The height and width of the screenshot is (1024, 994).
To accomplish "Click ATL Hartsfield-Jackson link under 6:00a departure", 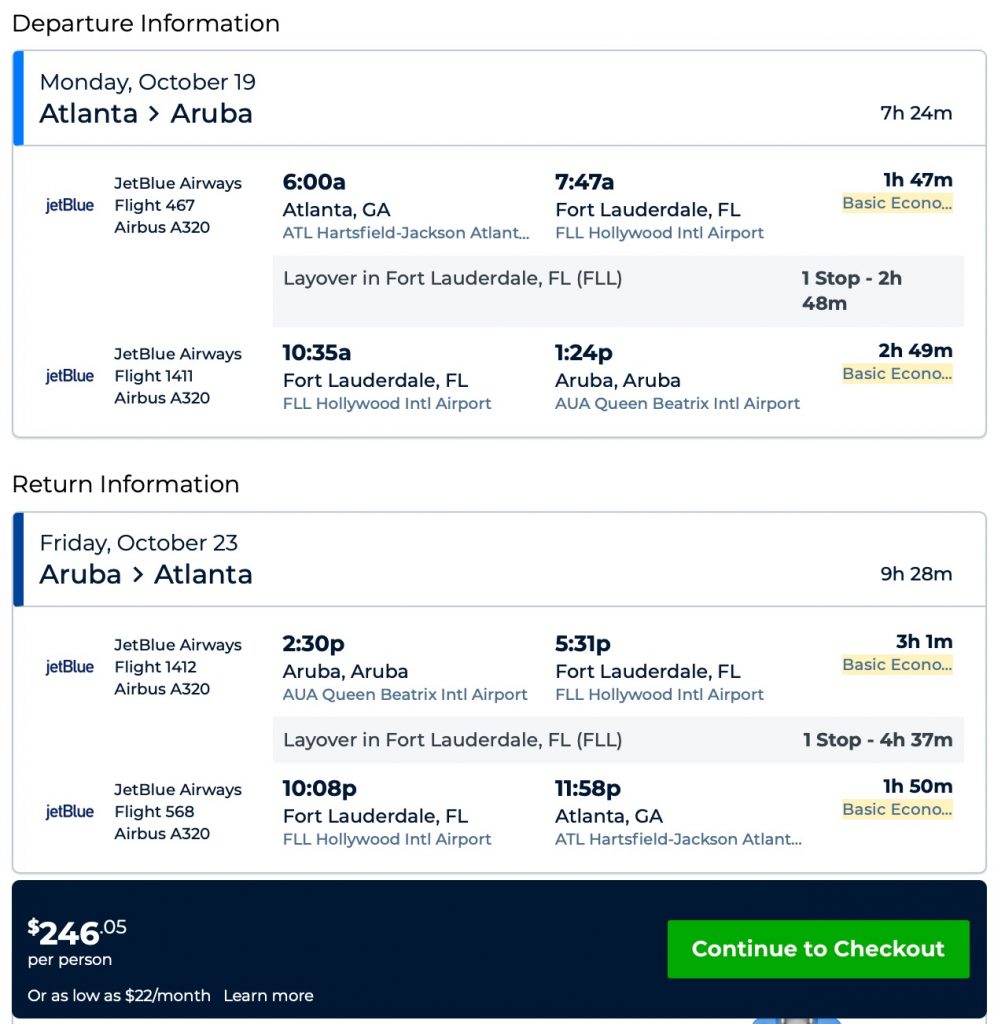I will click(x=406, y=233).
